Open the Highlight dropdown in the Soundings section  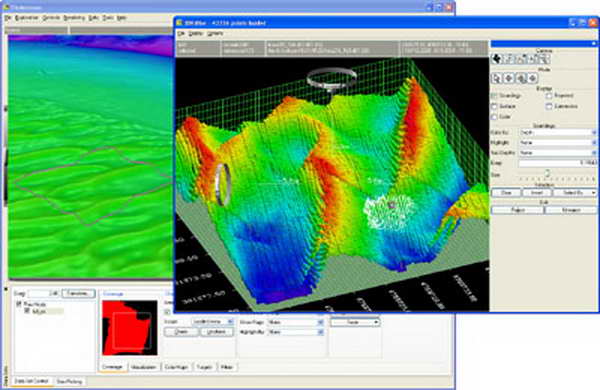[558, 142]
